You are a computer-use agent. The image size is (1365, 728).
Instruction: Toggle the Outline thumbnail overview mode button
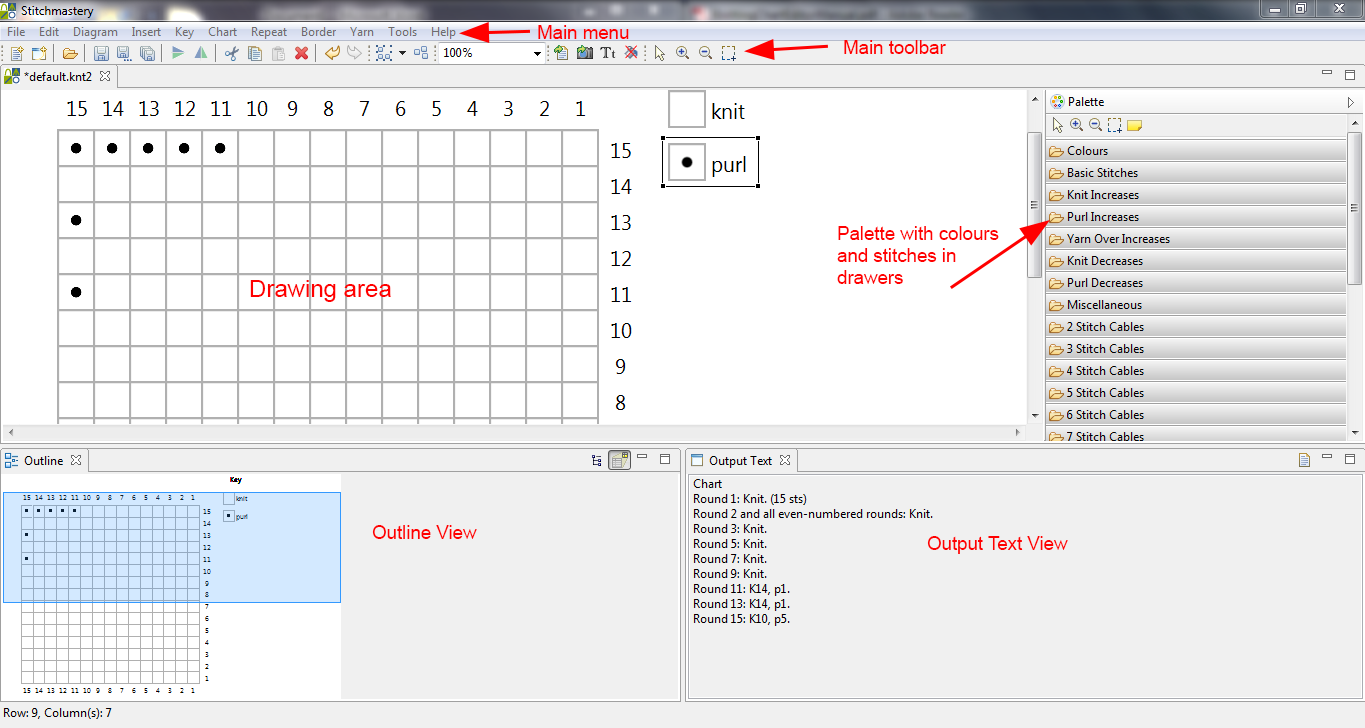pos(619,460)
